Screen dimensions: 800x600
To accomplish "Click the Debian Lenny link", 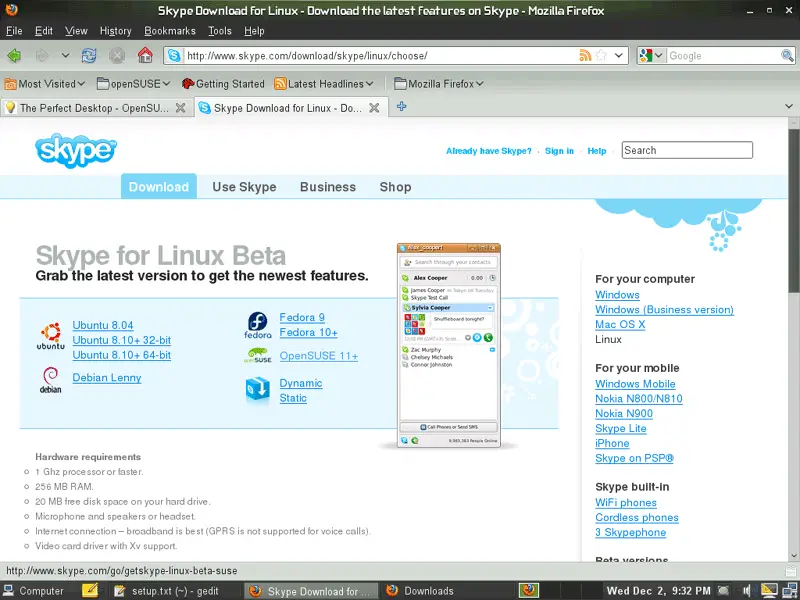I will 107,378.
